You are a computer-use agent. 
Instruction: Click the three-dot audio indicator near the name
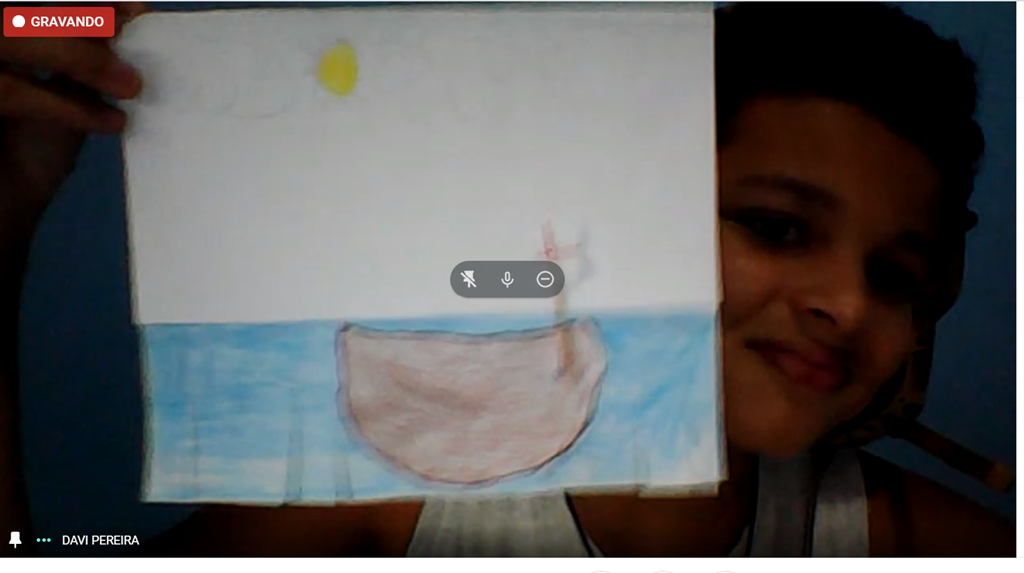(x=43, y=540)
